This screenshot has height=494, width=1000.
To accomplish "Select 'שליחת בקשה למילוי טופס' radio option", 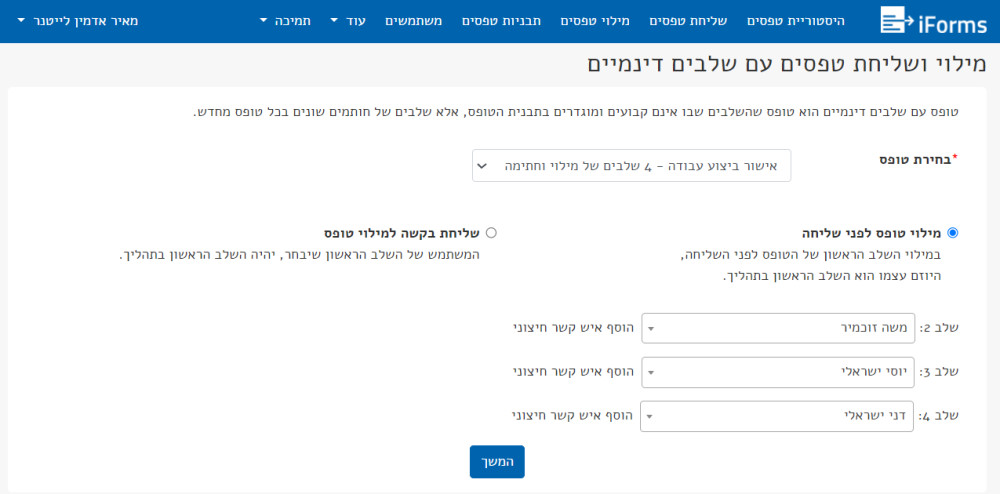I will point(491,233).
